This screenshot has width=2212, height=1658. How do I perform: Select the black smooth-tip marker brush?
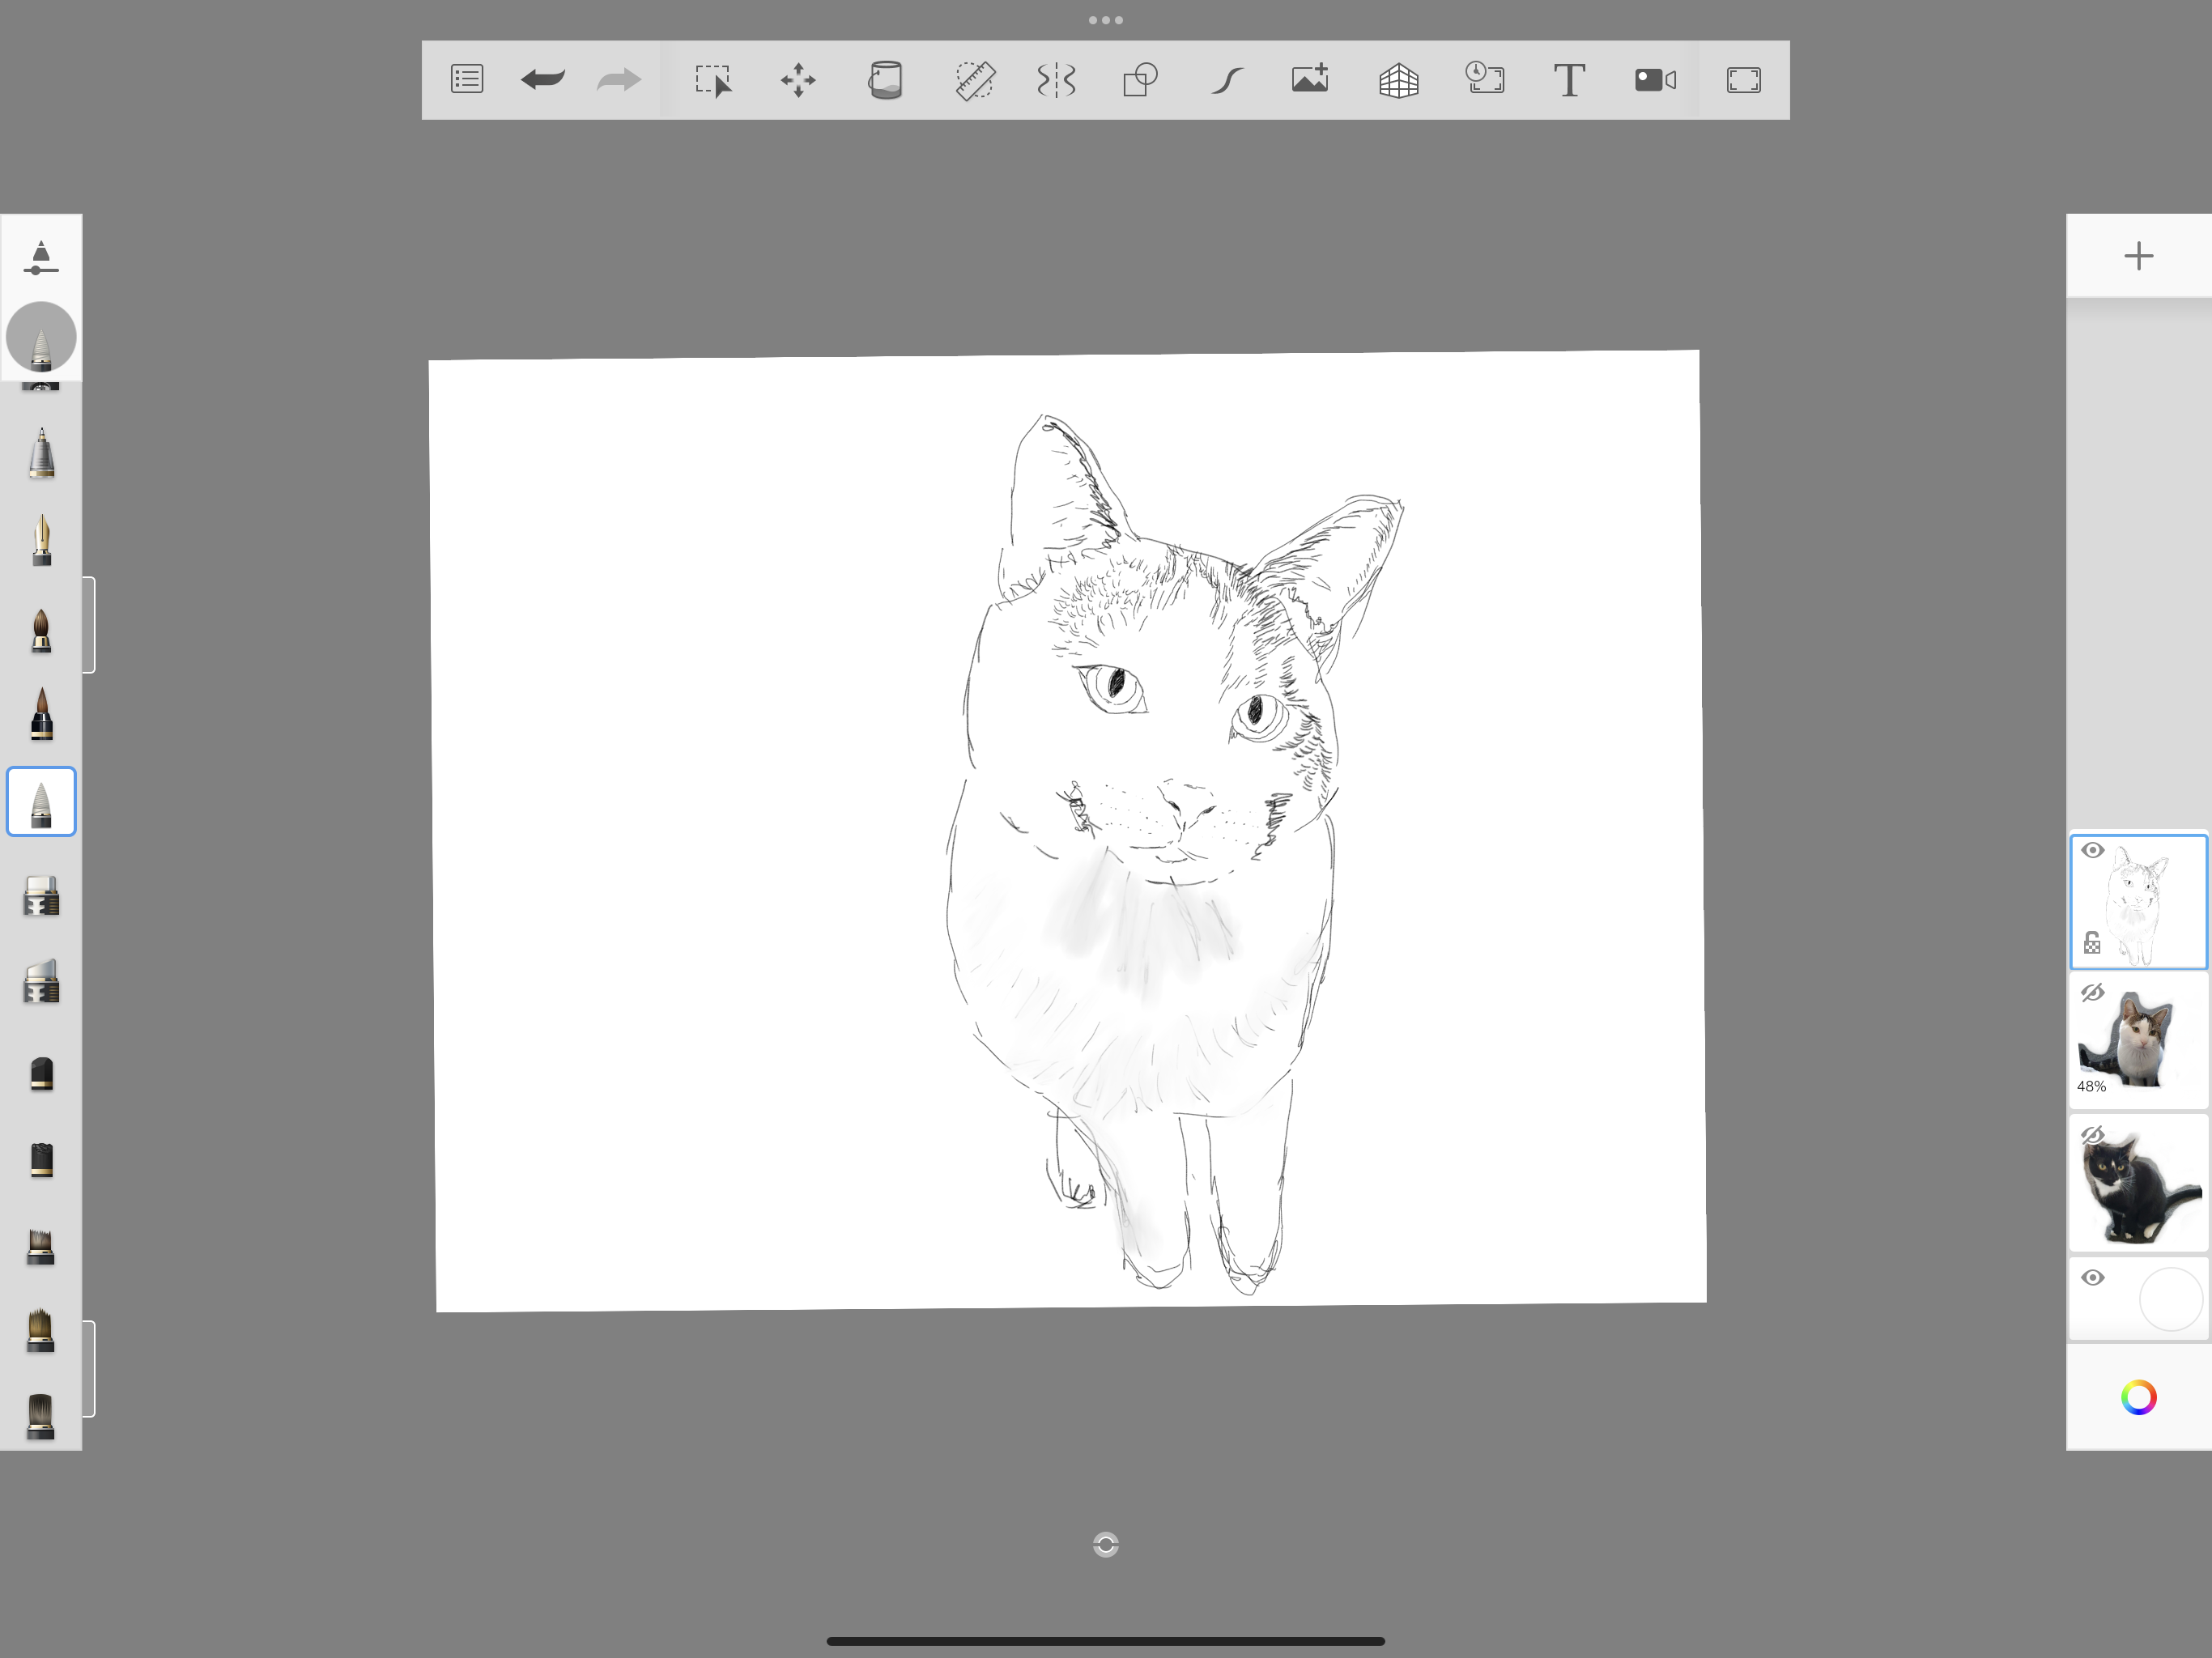[x=41, y=1074]
